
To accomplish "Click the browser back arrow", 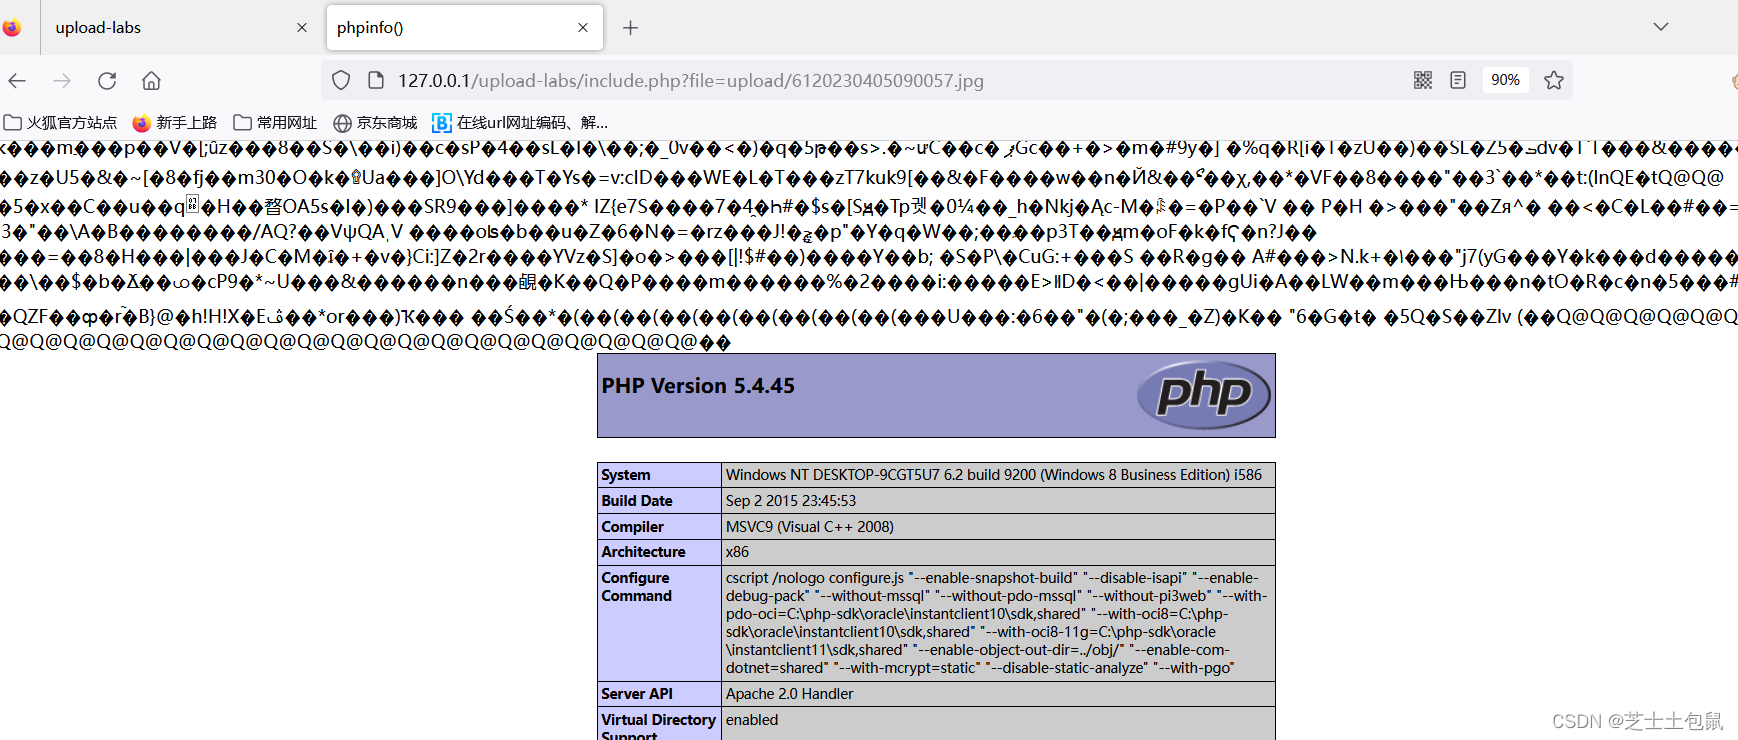I will point(17,81).
